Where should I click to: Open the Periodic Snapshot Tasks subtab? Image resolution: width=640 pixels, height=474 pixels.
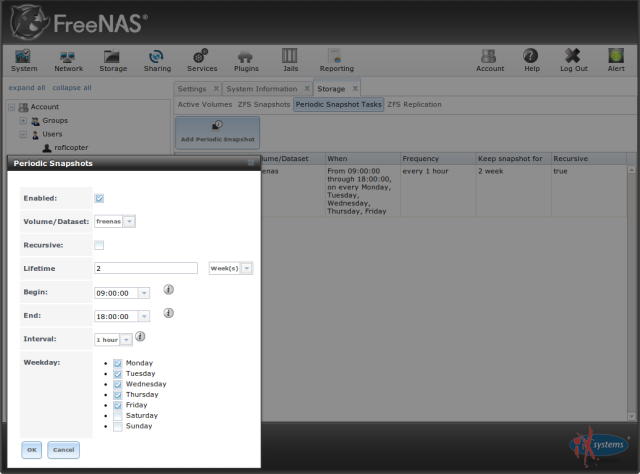(x=338, y=105)
